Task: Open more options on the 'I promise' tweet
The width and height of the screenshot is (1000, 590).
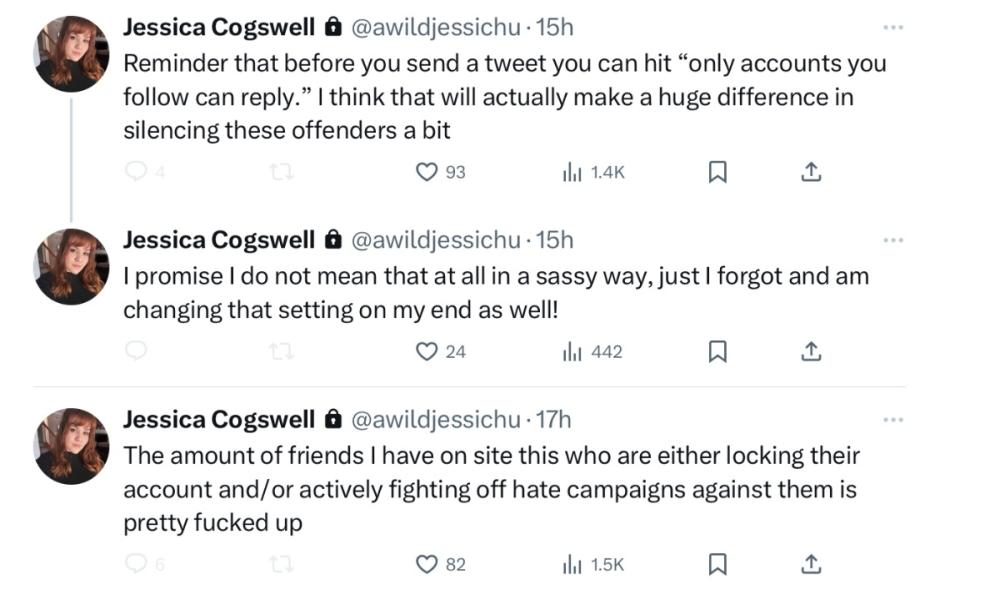Action: coord(893,241)
